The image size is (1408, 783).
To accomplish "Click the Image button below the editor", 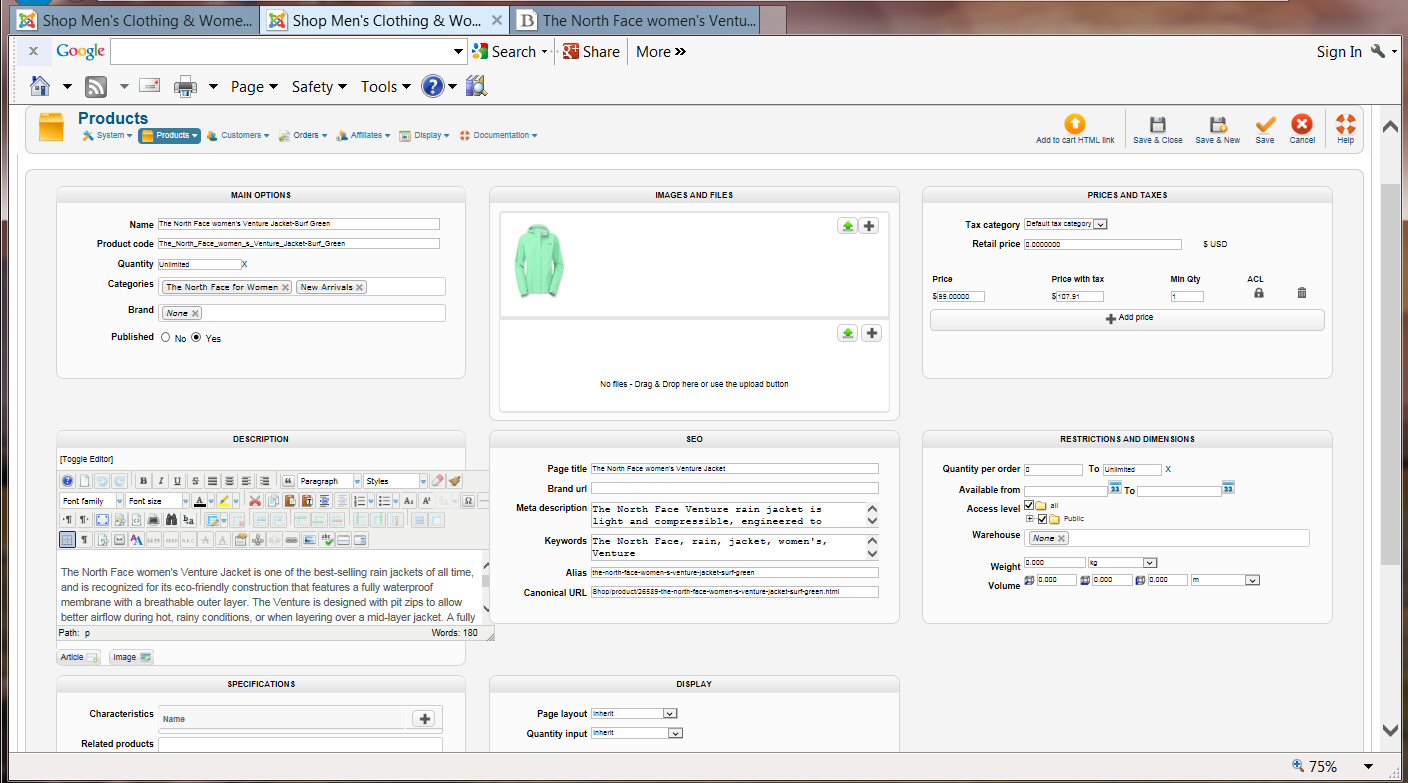I will [x=131, y=657].
